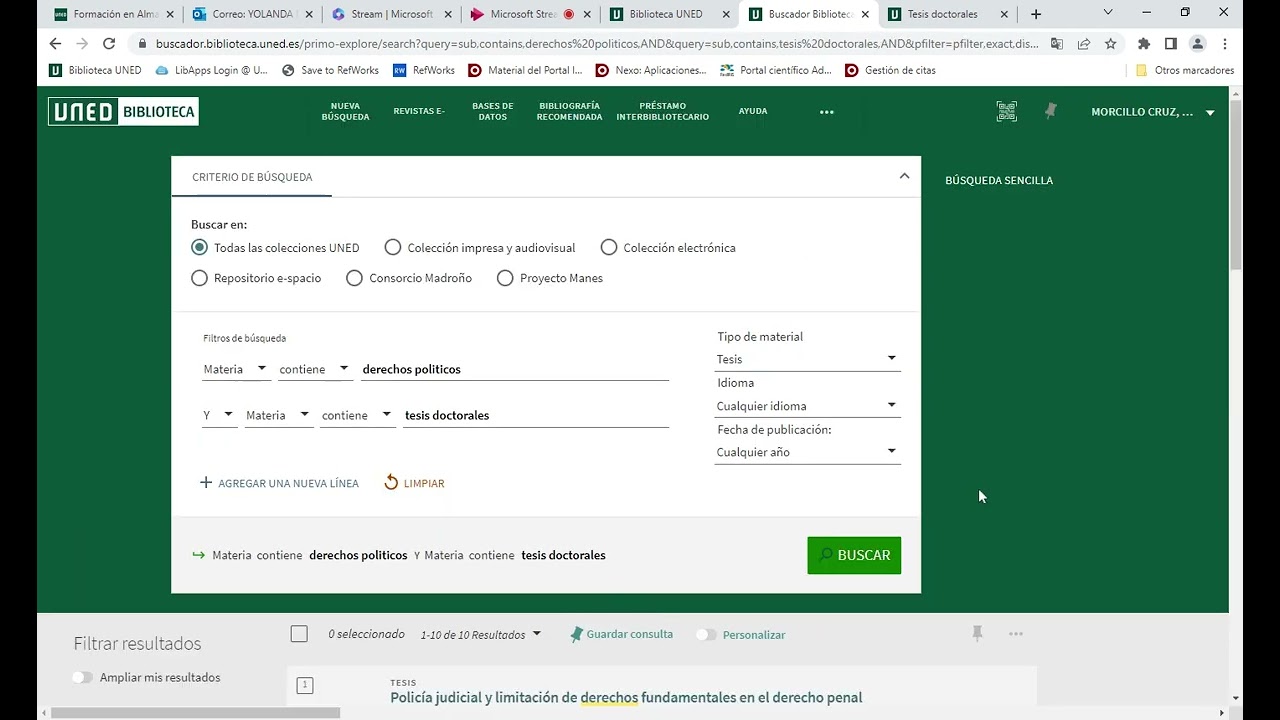Switch to Biblioteca UNED browser tab

tap(667, 14)
